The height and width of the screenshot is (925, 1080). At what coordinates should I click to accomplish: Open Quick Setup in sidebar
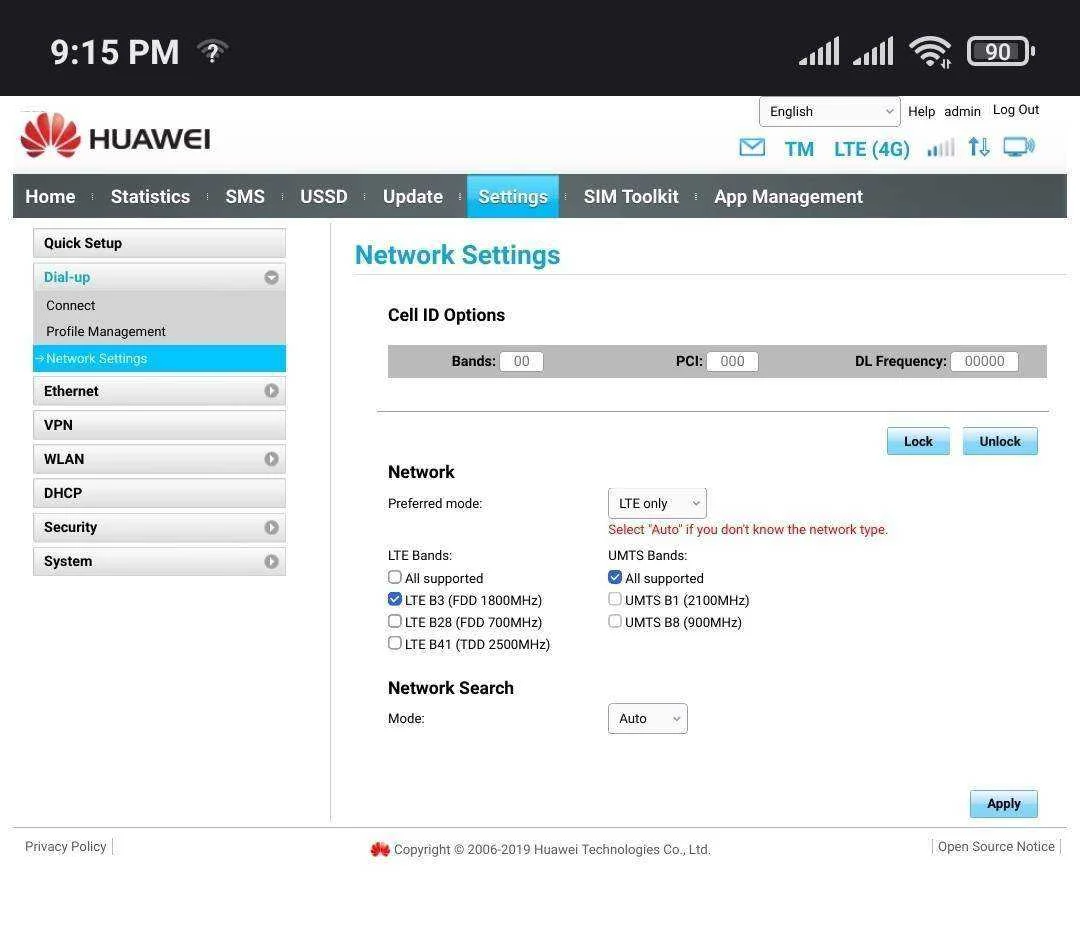point(159,243)
